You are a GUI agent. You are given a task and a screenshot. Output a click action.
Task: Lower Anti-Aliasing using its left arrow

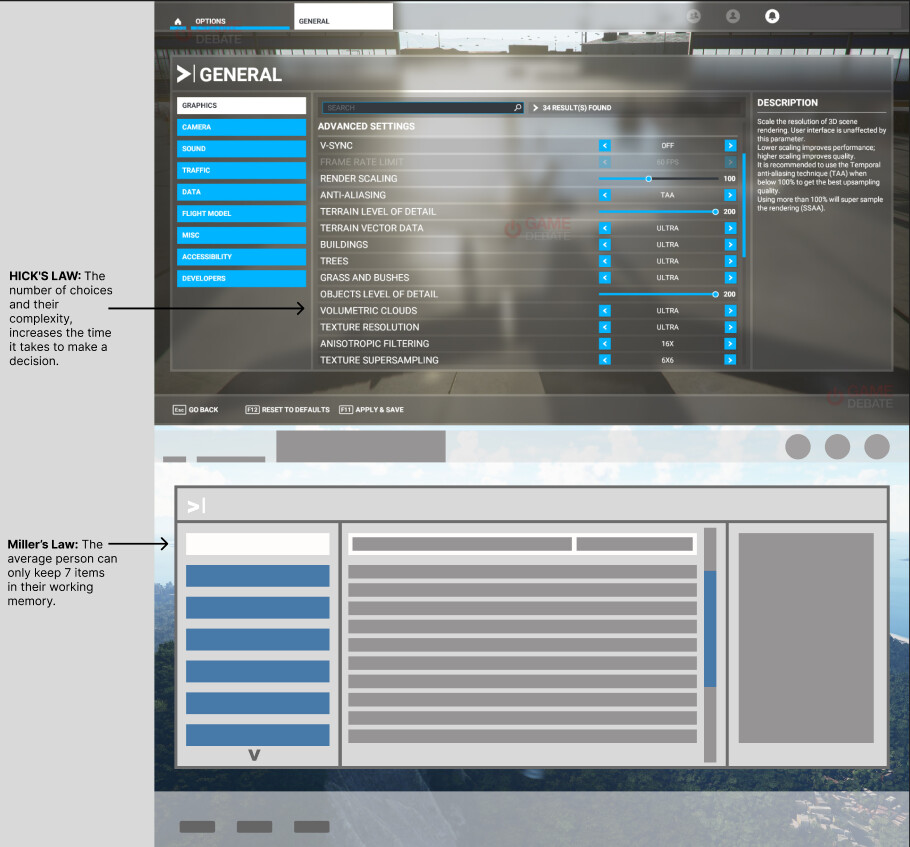604,195
